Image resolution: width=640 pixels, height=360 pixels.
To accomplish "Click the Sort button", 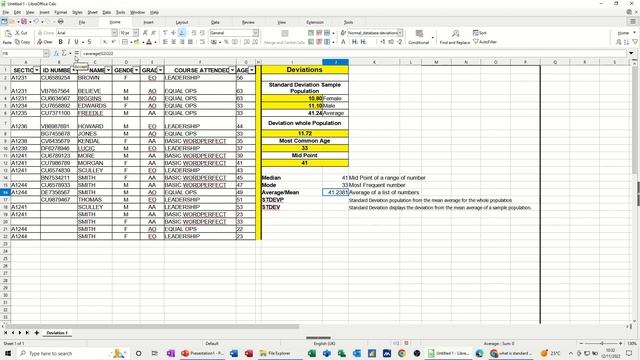I will [480, 33].
